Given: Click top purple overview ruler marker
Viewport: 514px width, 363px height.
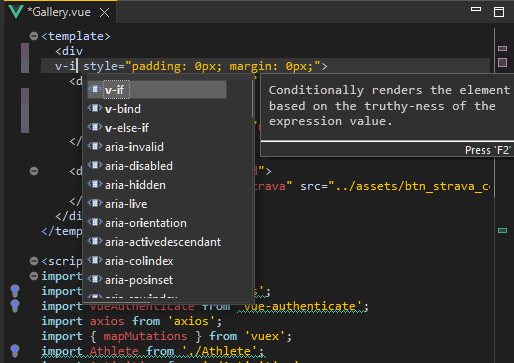Looking at the screenshot, I should click(x=502, y=49).
